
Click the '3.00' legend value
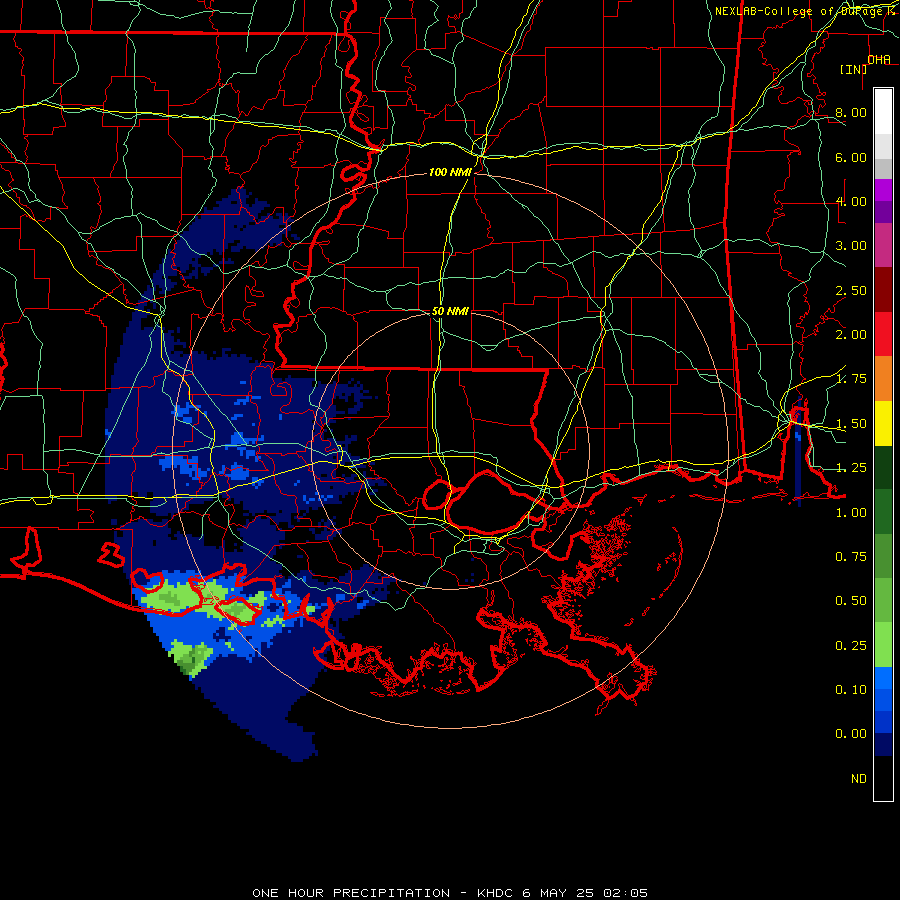pyautogui.click(x=851, y=246)
